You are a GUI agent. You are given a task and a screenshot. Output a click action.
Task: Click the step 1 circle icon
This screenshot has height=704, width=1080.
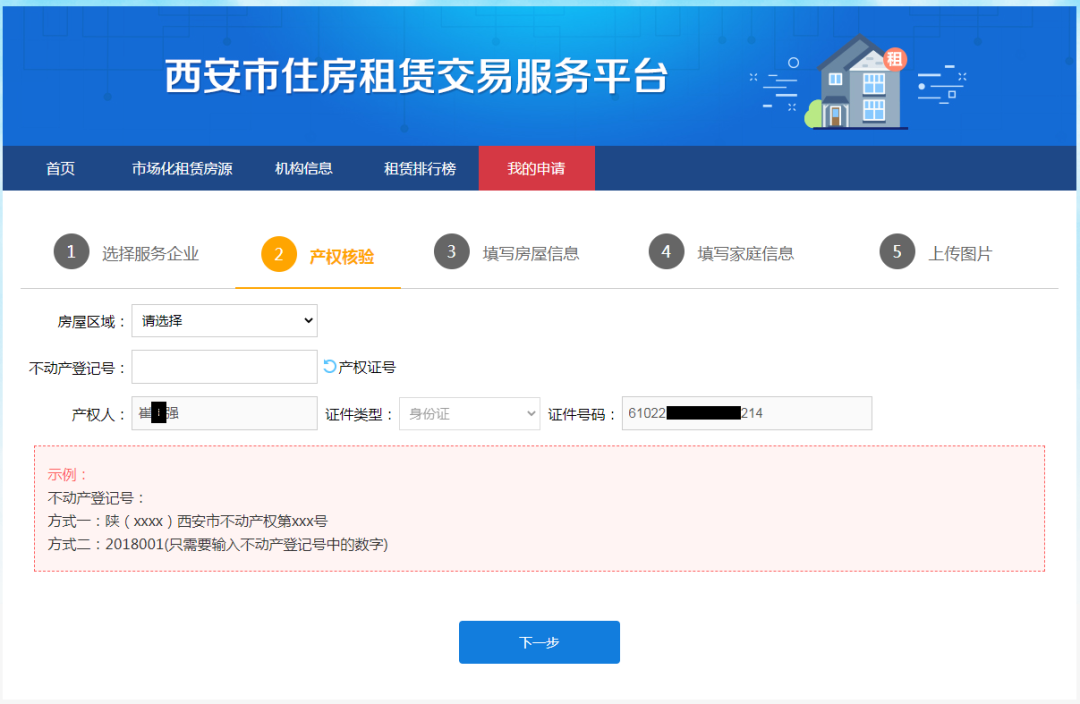pyautogui.click(x=71, y=252)
